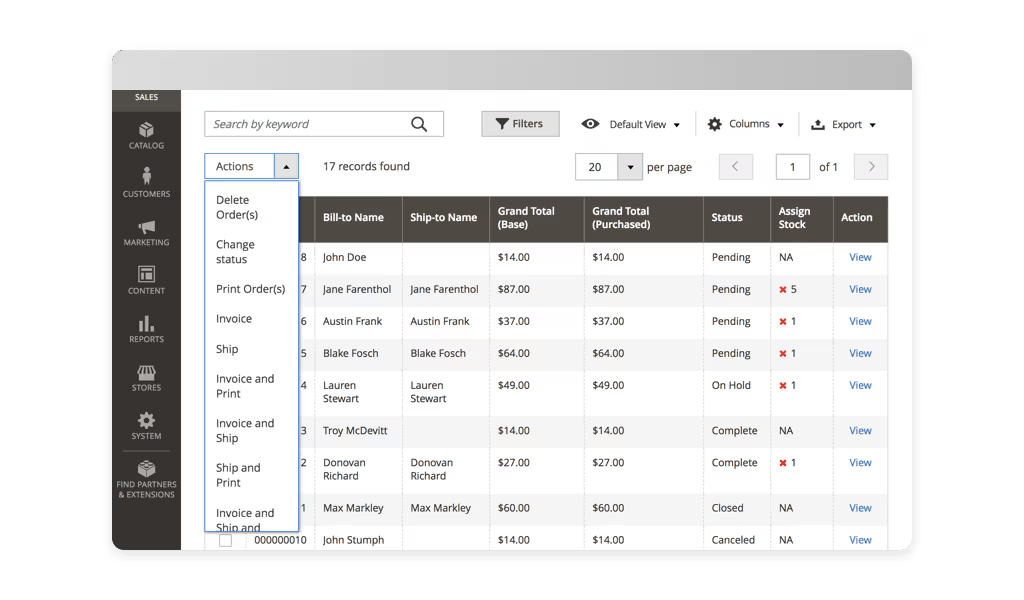Tick the checkbox for order 000000010
The image size is (1024, 600).
tap(225, 540)
